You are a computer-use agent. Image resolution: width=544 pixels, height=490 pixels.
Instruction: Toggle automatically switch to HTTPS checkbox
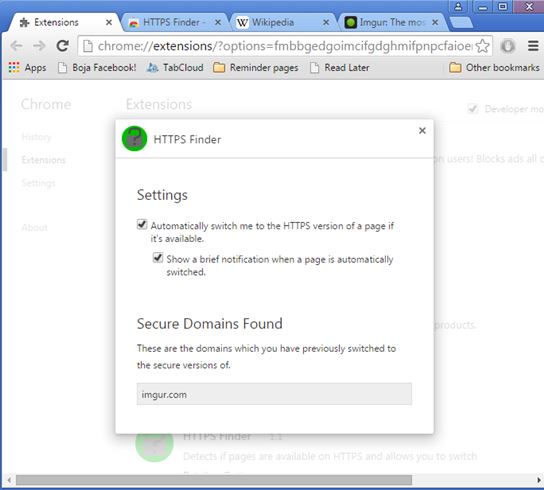(142, 224)
